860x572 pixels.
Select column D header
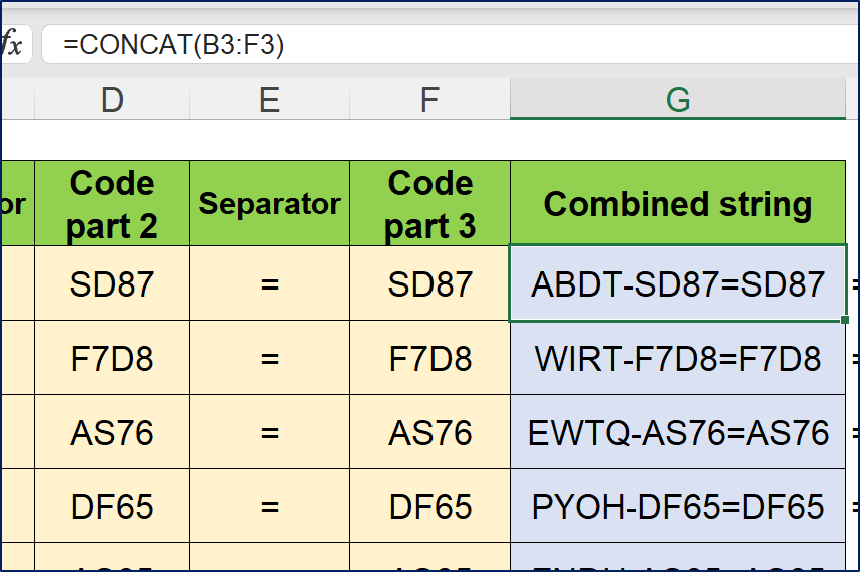pyautogui.click(x=112, y=99)
